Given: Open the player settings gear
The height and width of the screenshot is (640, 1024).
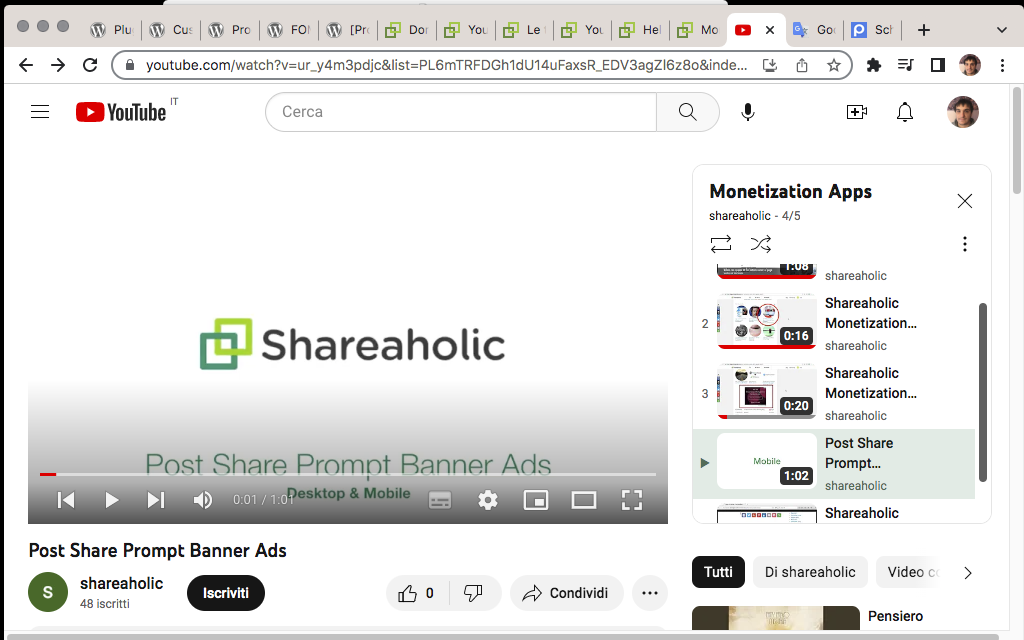Looking at the screenshot, I should tap(487, 501).
